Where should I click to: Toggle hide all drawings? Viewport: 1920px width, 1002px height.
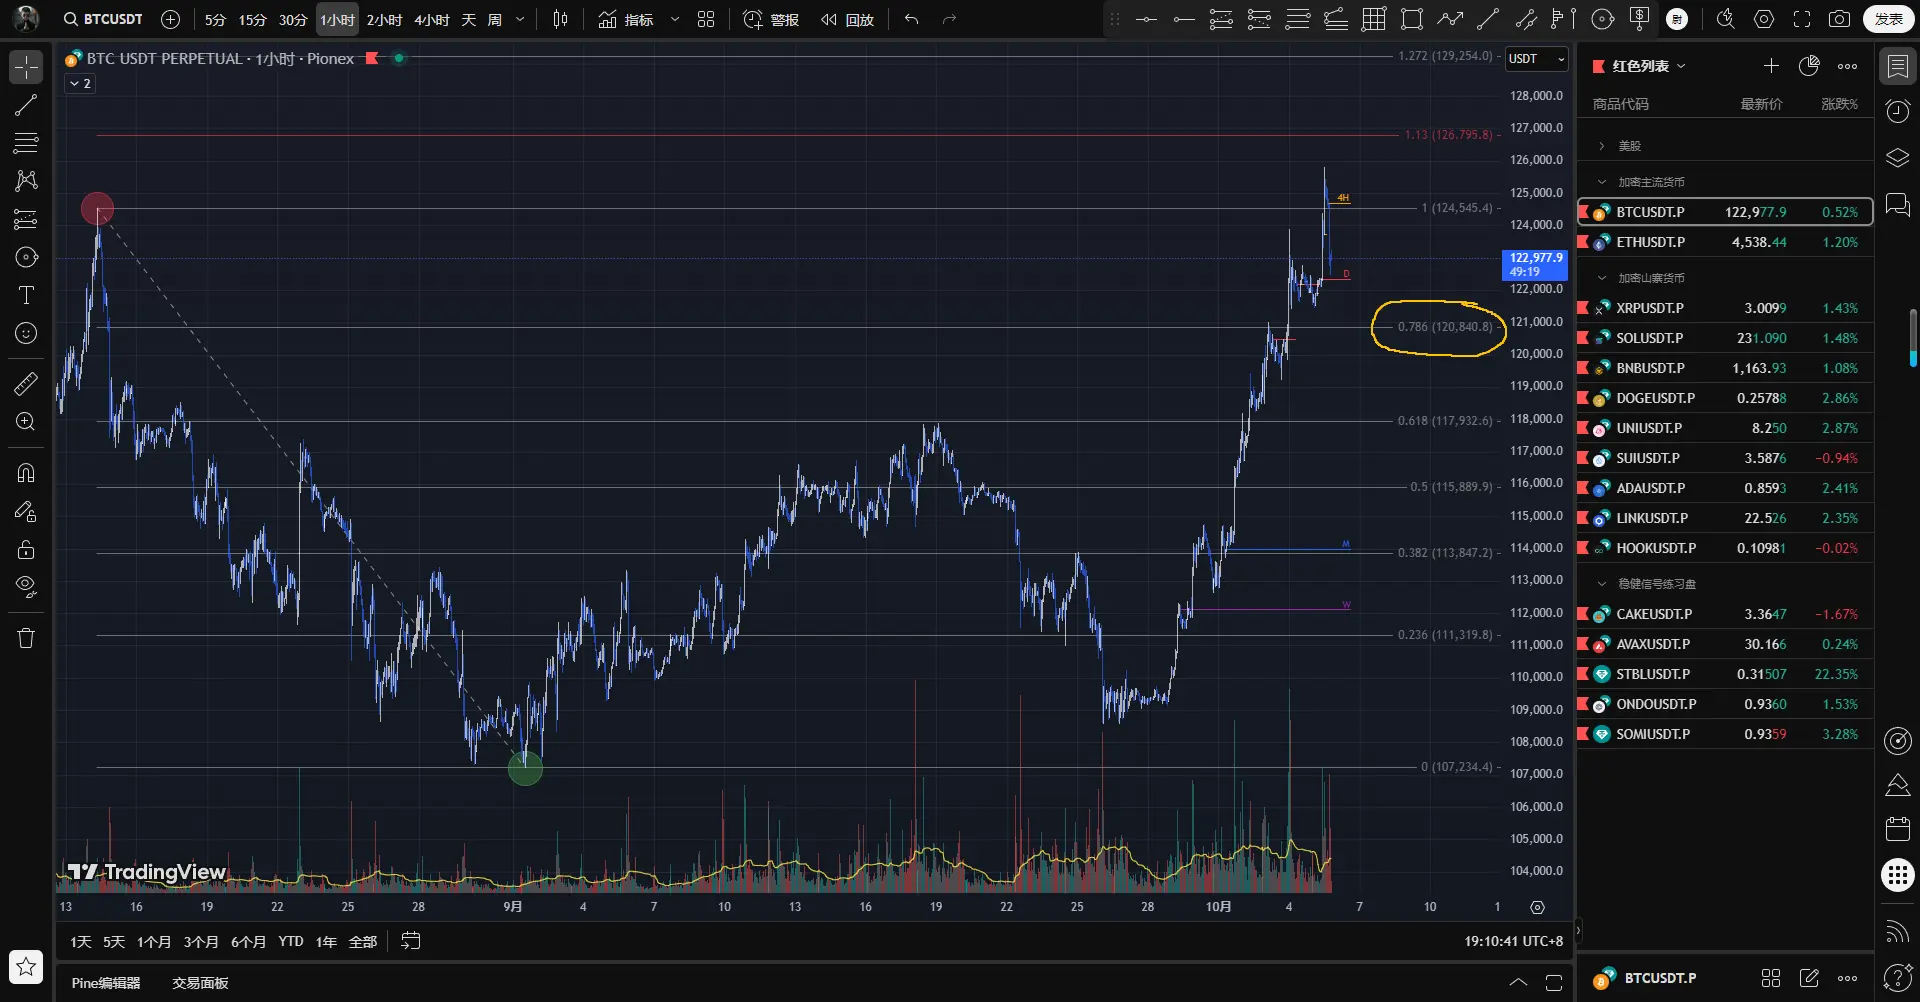26,586
